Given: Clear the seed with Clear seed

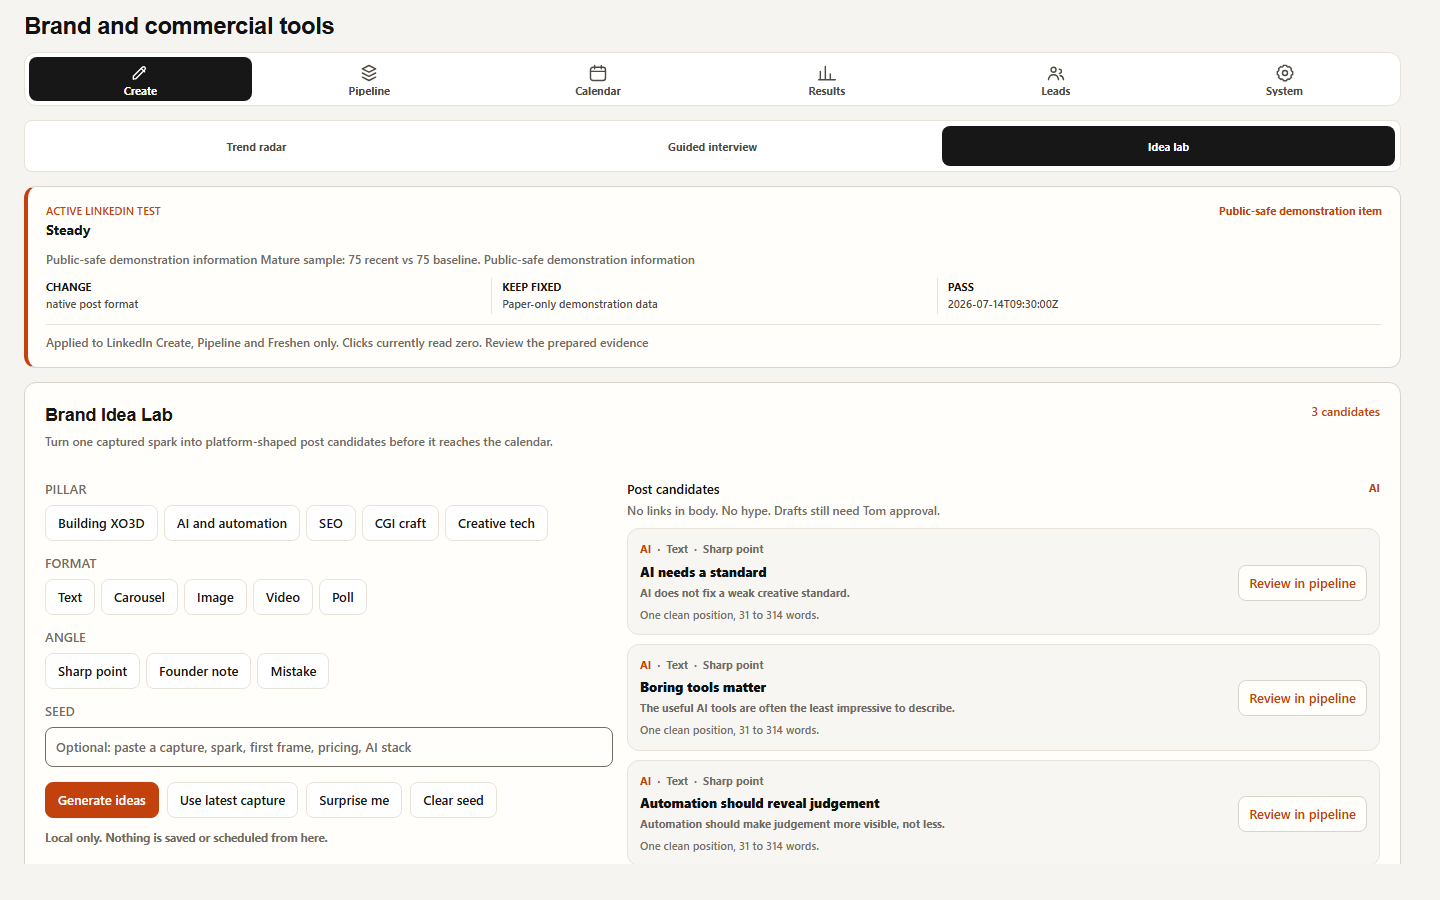Looking at the screenshot, I should click(453, 800).
